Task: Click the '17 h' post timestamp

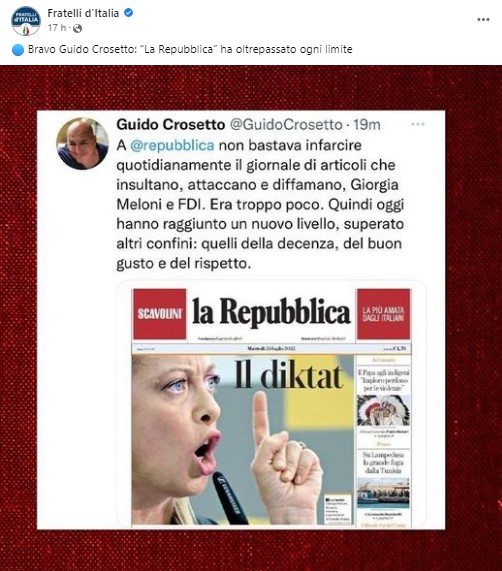Action: click(57, 28)
